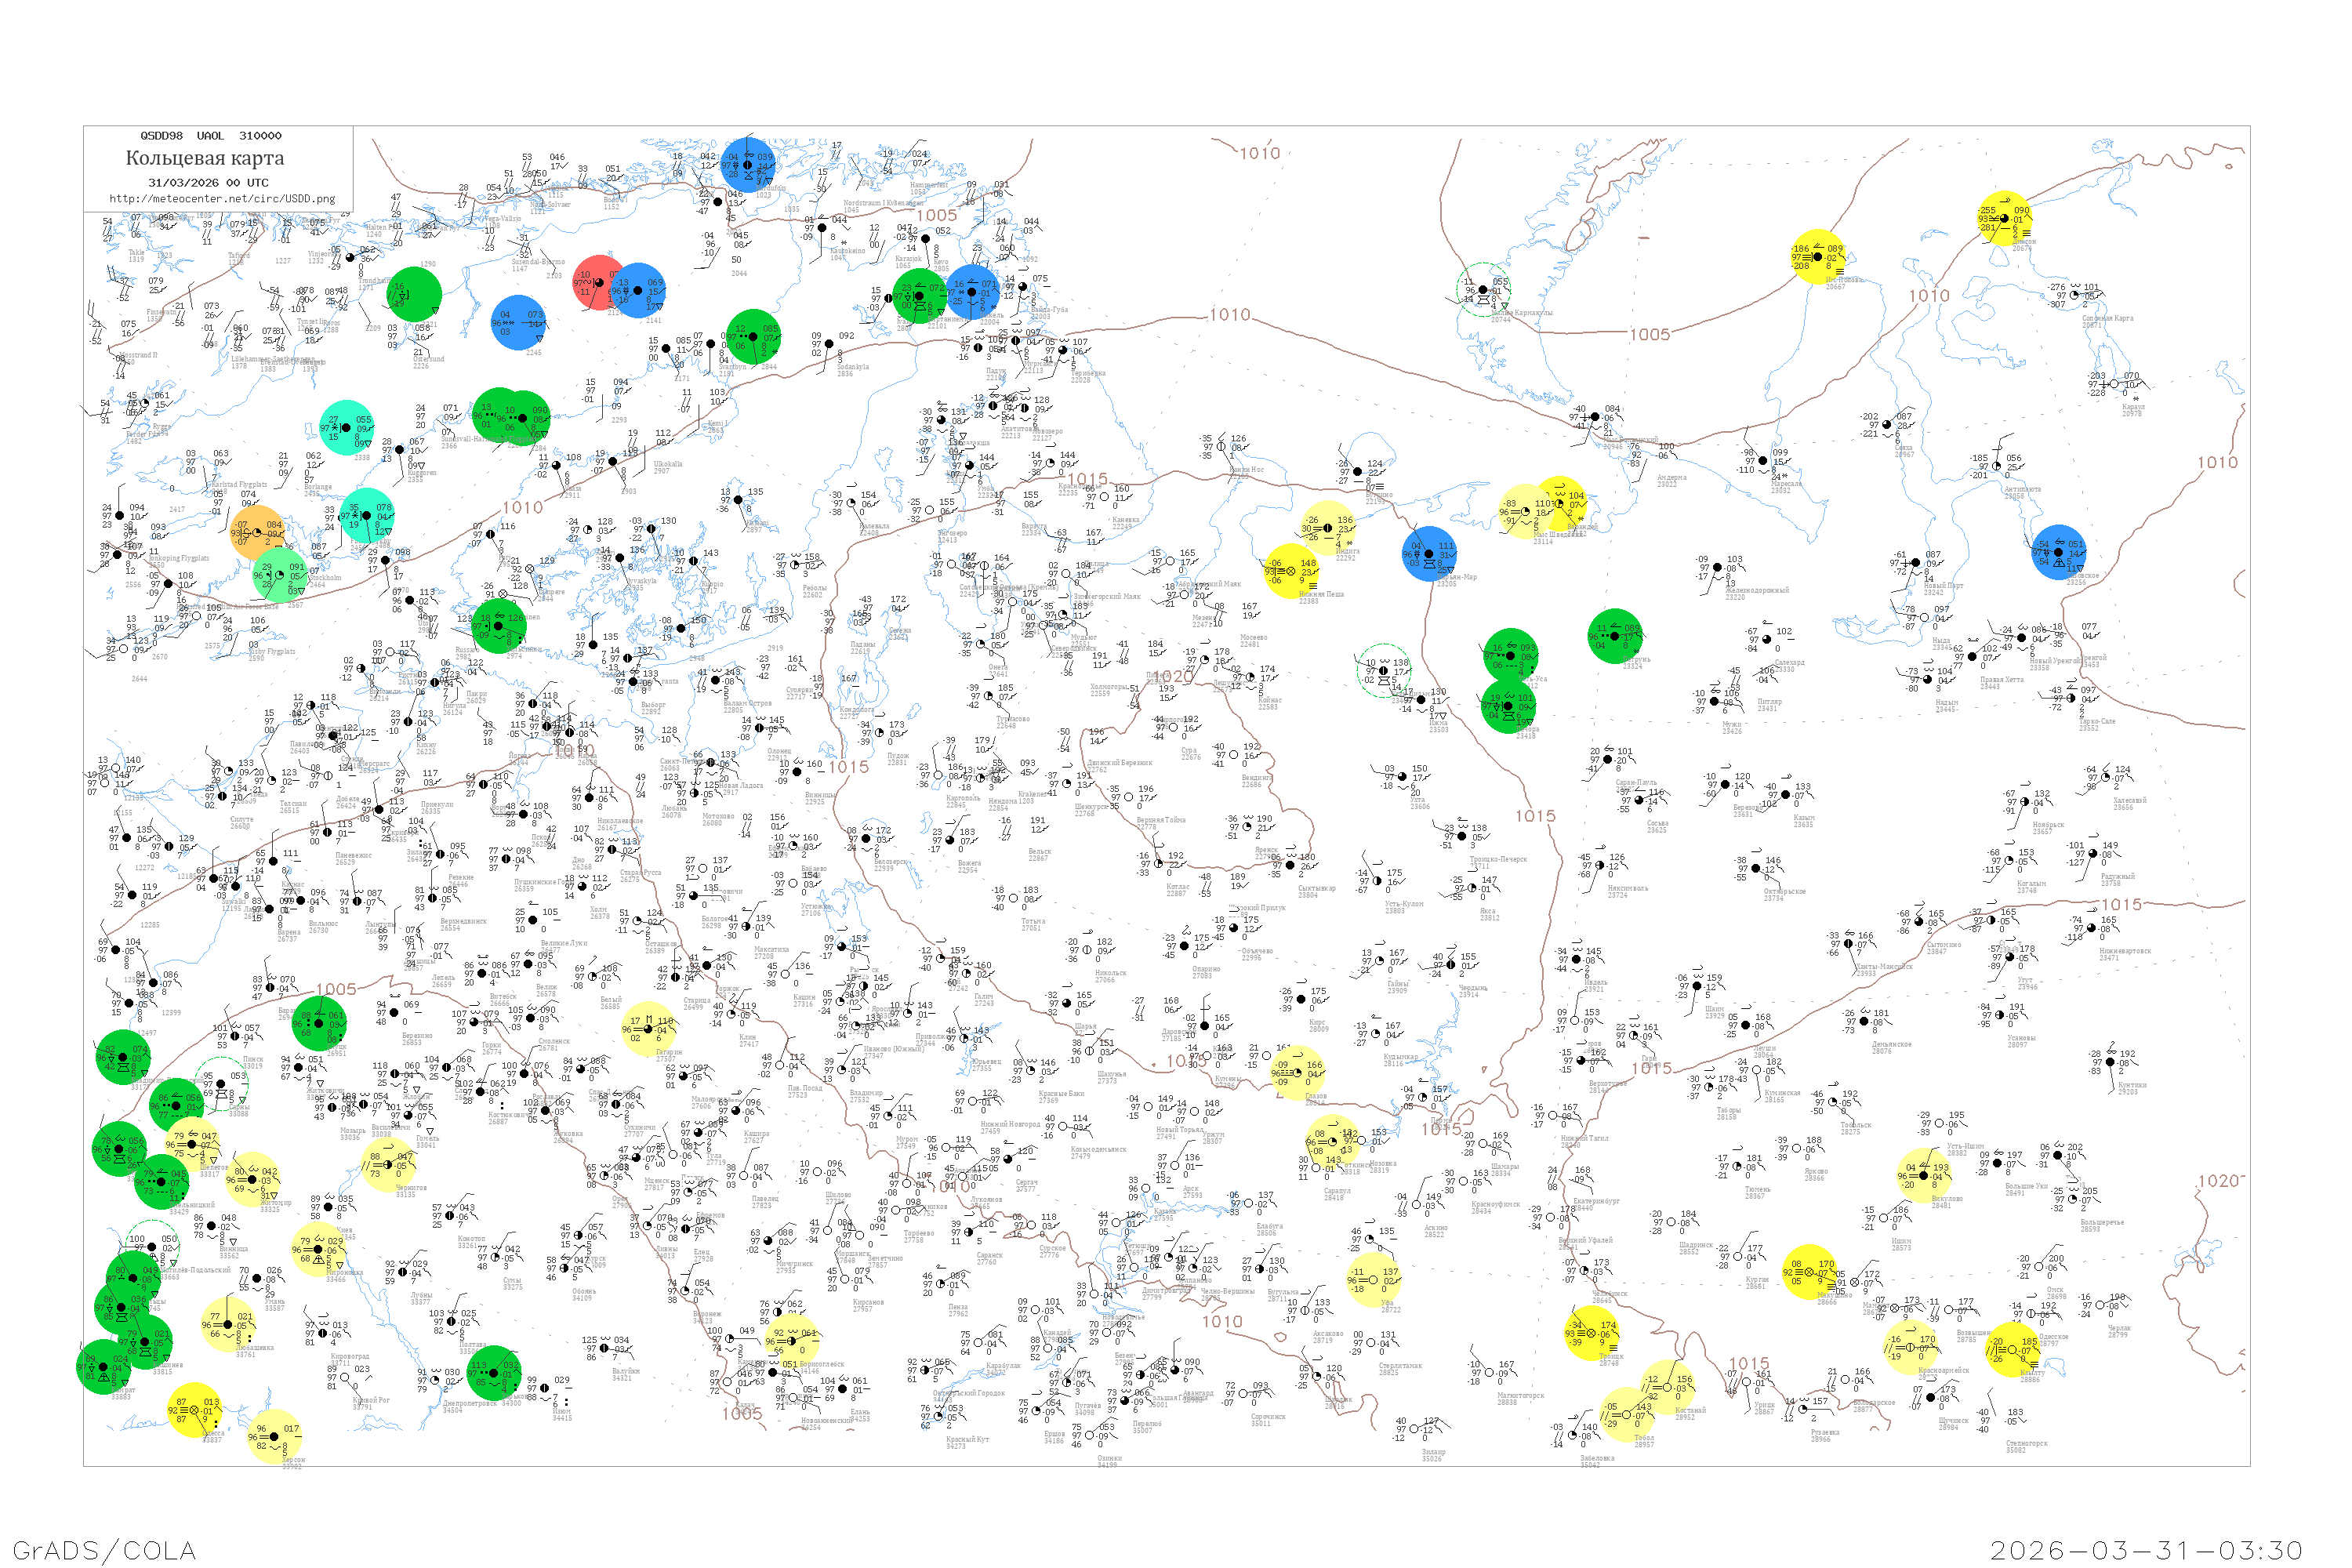Click the GrADS/COLA text at bottom left
The height and width of the screenshot is (1568, 2352).
104,1550
